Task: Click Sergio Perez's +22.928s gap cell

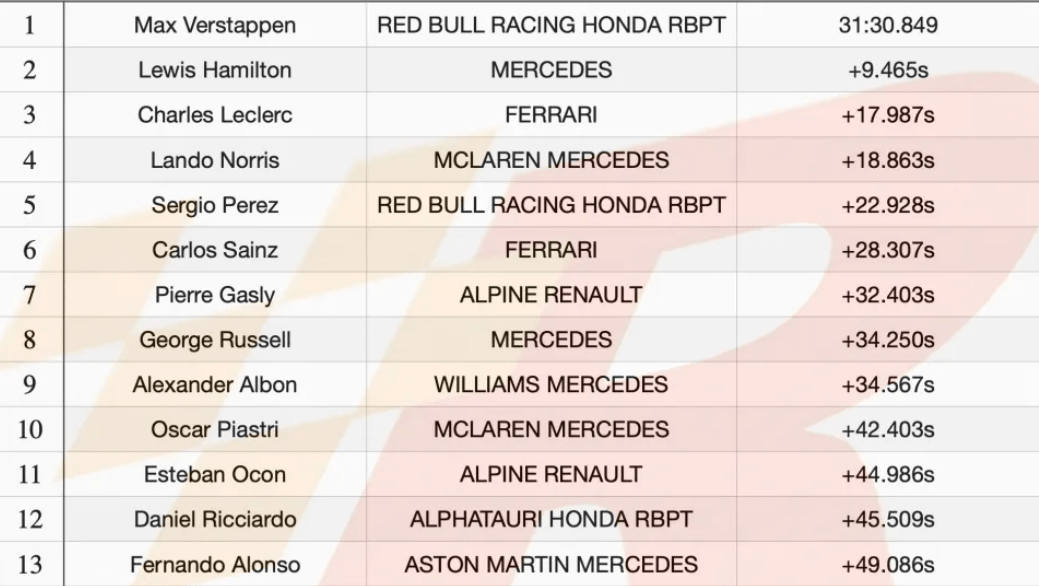Action: pyautogui.click(x=887, y=205)
